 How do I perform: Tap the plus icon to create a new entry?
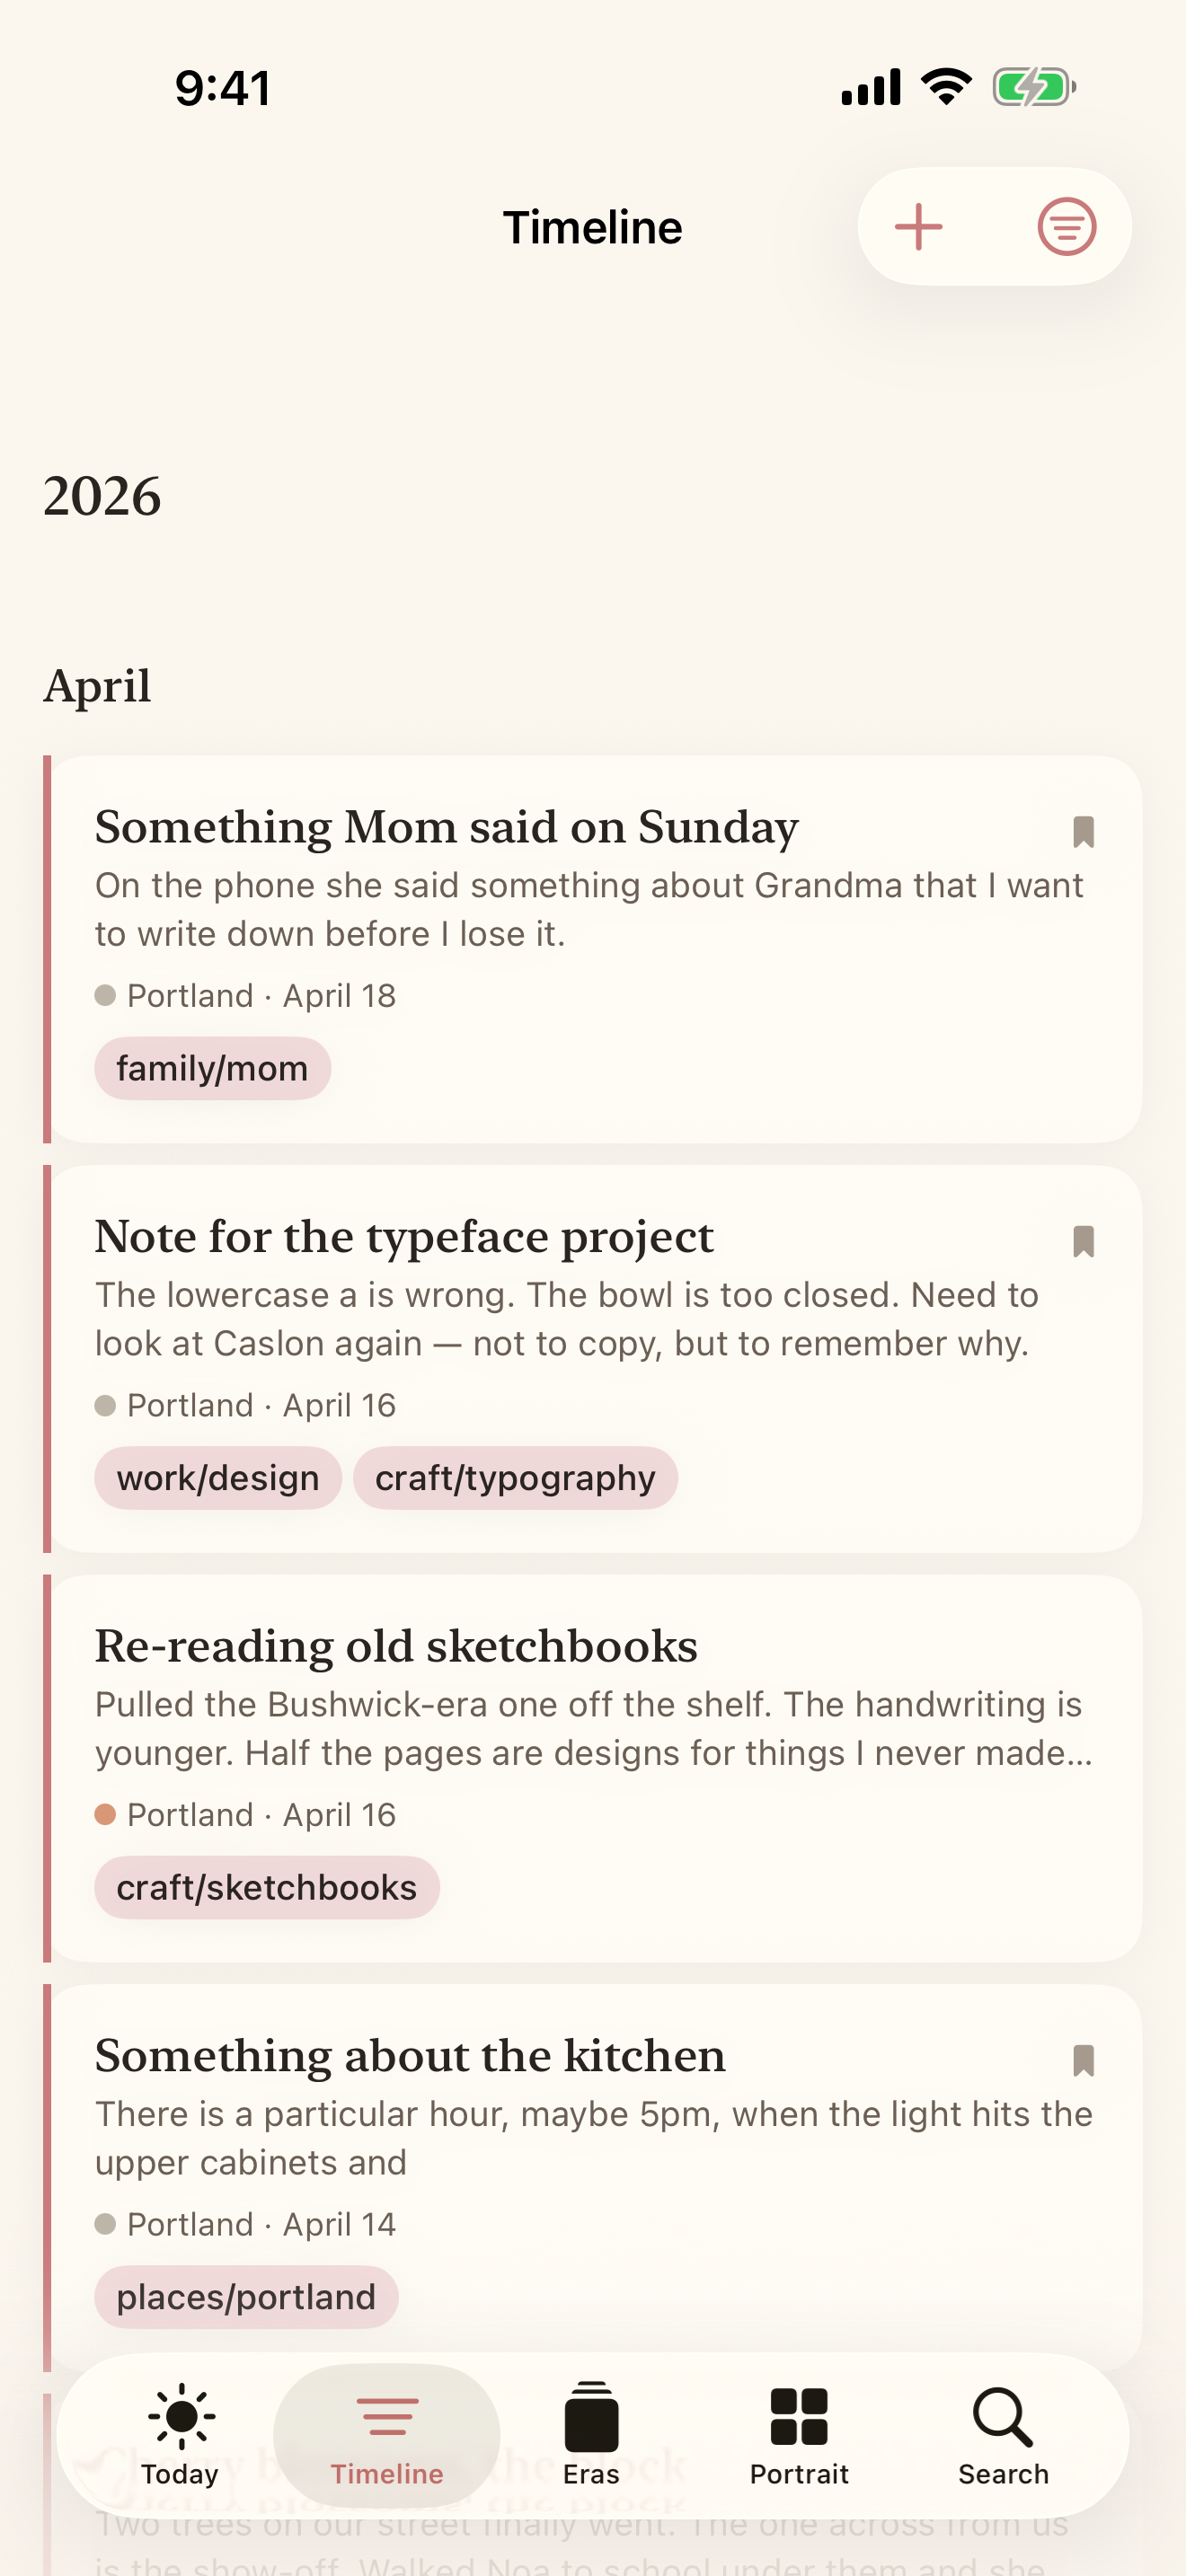(918, 227)
